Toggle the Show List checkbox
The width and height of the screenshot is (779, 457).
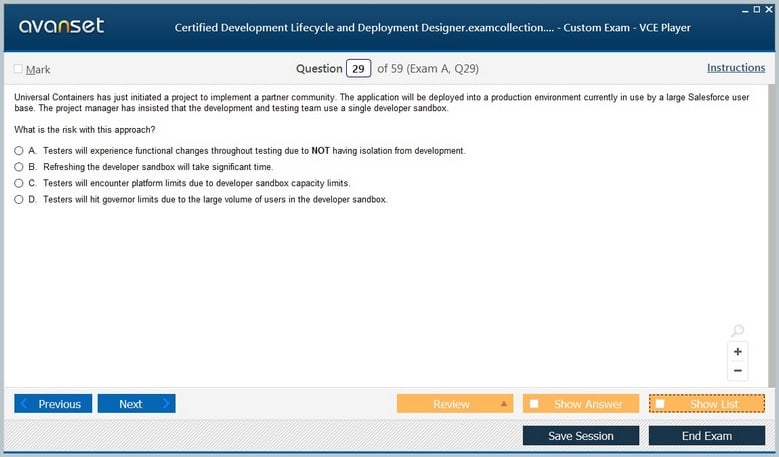click(x=660, y=403)
